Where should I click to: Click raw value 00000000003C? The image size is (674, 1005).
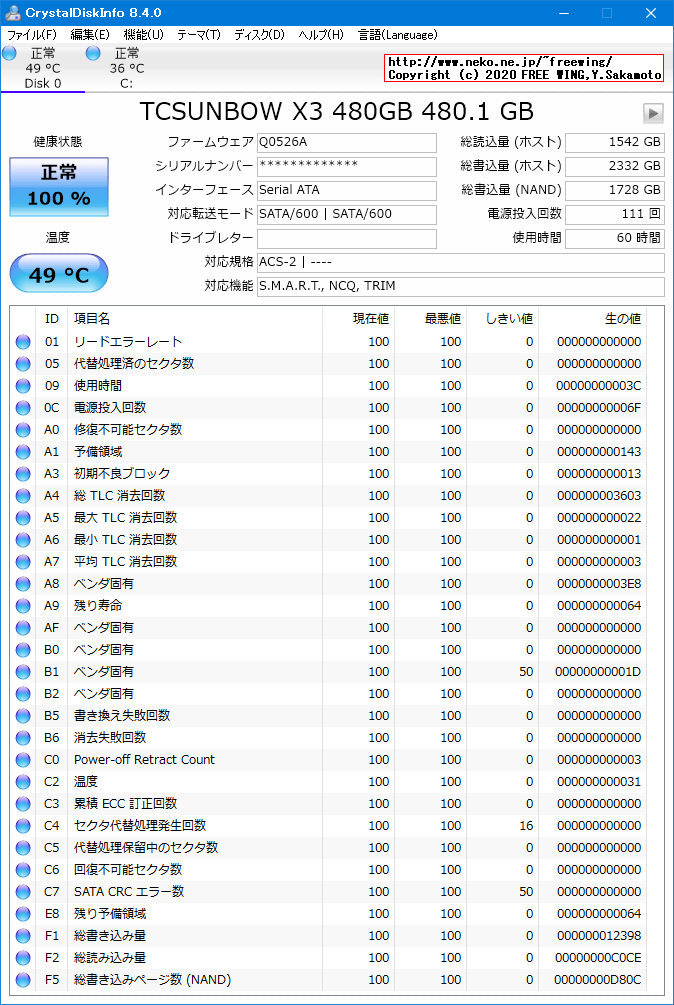599,386
